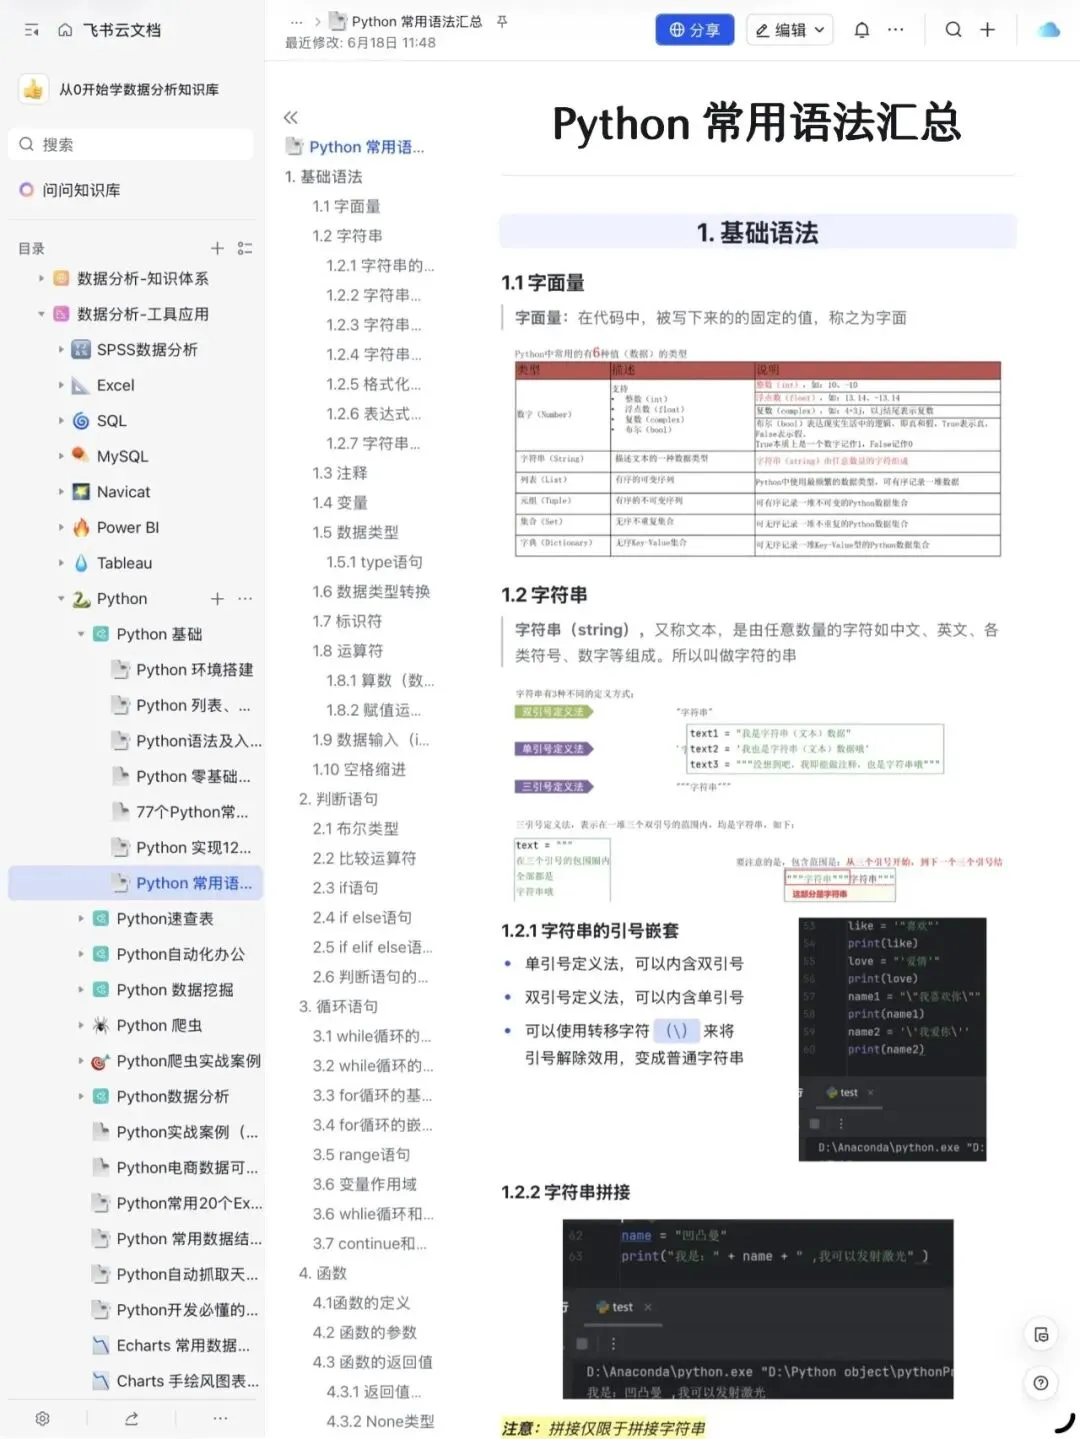Open Echarts 常用数据... document
The image size is (1080, 1439).
point(183,1345)
